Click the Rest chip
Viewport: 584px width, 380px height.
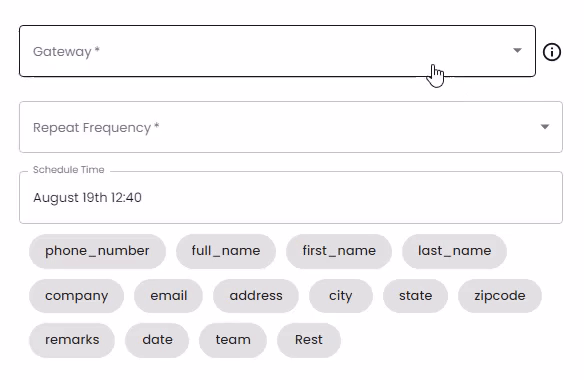309,340
